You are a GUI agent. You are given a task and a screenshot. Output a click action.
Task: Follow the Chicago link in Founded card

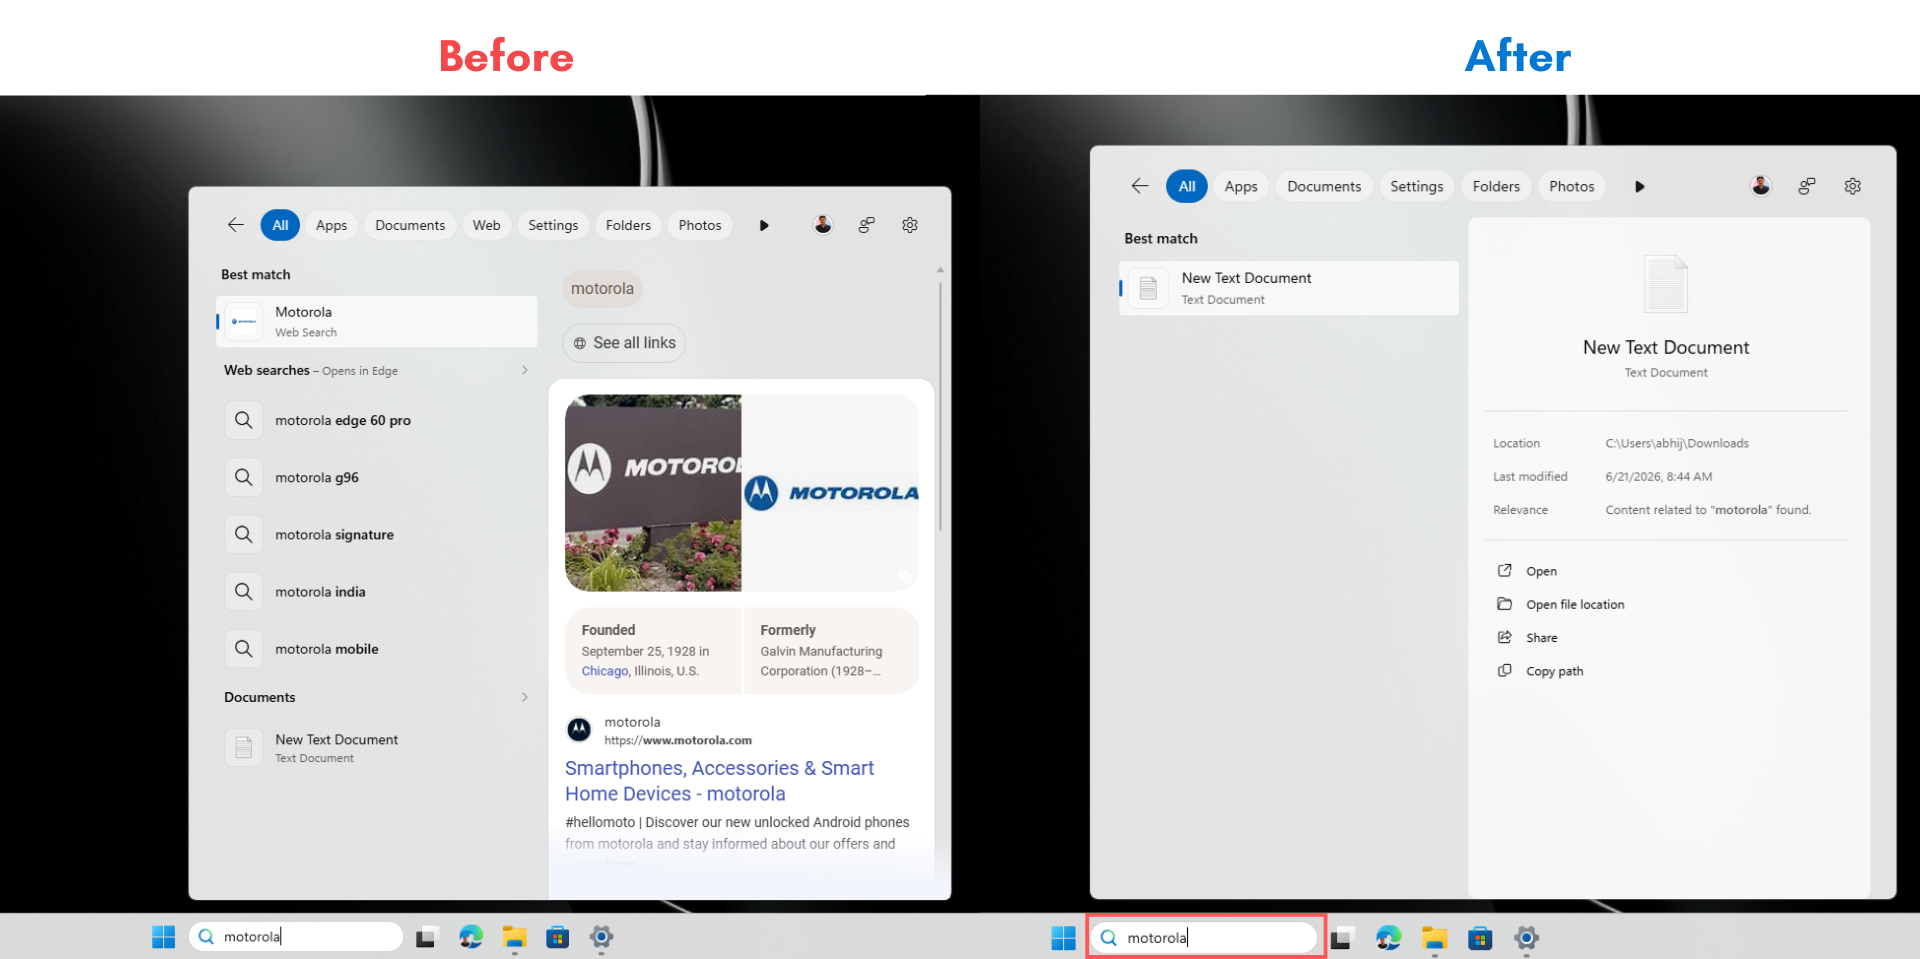click(605, 671)
